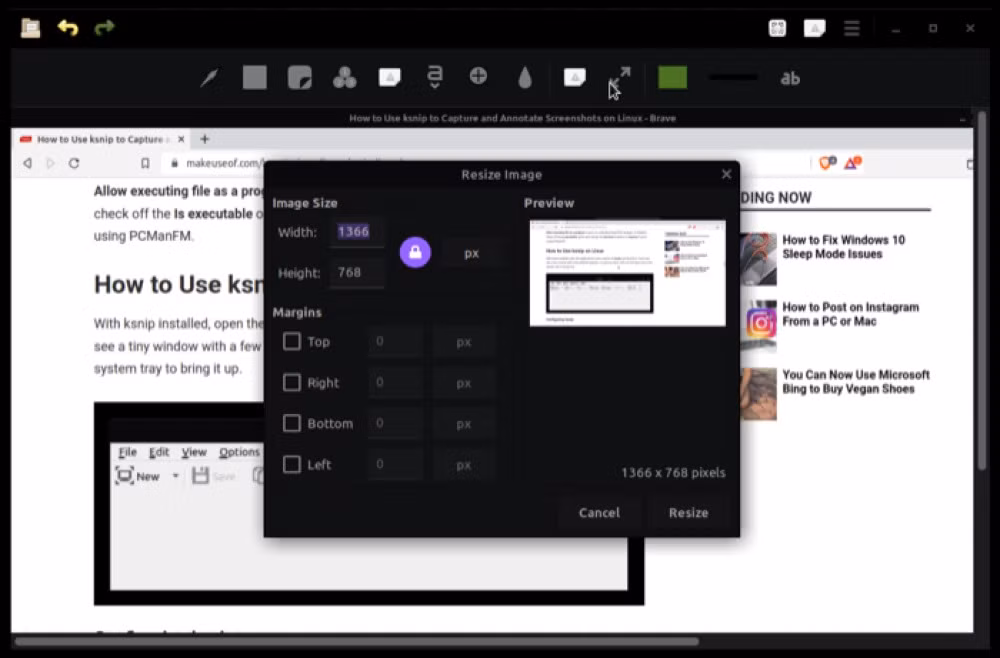Click the add plus circle tool

click(478, 77)
